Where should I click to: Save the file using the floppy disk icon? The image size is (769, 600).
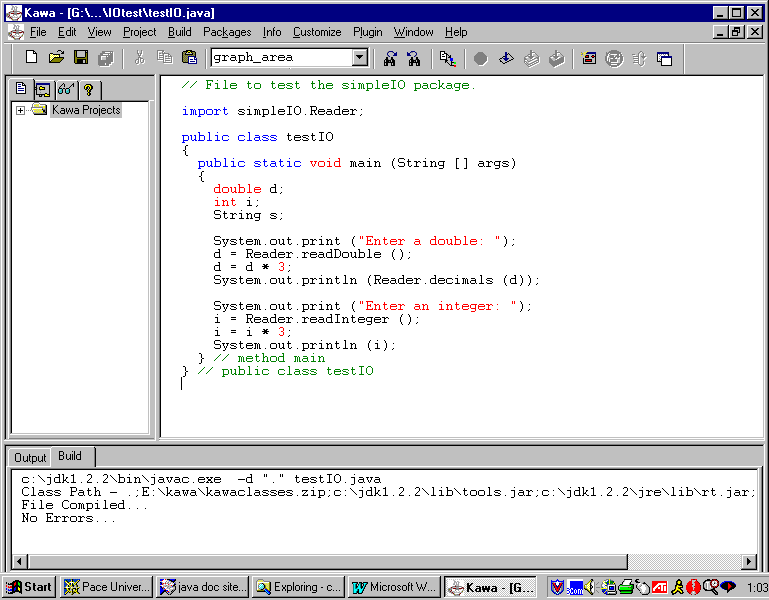(81, 57)
